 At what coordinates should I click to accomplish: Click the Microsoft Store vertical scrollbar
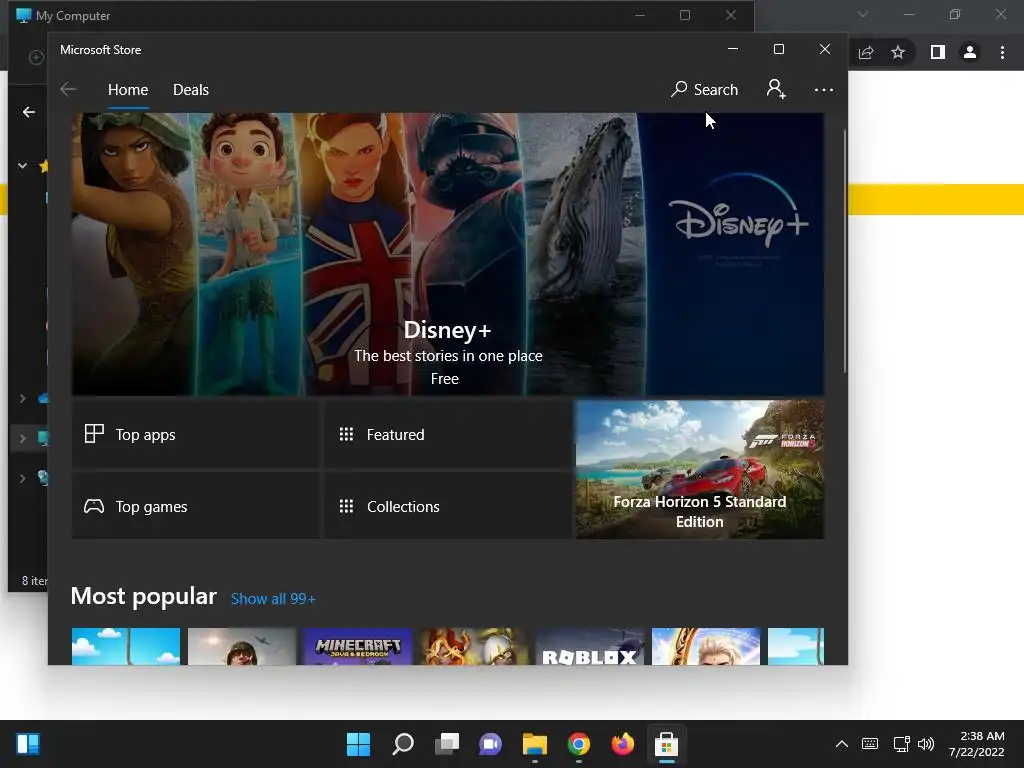click(844, 251)
